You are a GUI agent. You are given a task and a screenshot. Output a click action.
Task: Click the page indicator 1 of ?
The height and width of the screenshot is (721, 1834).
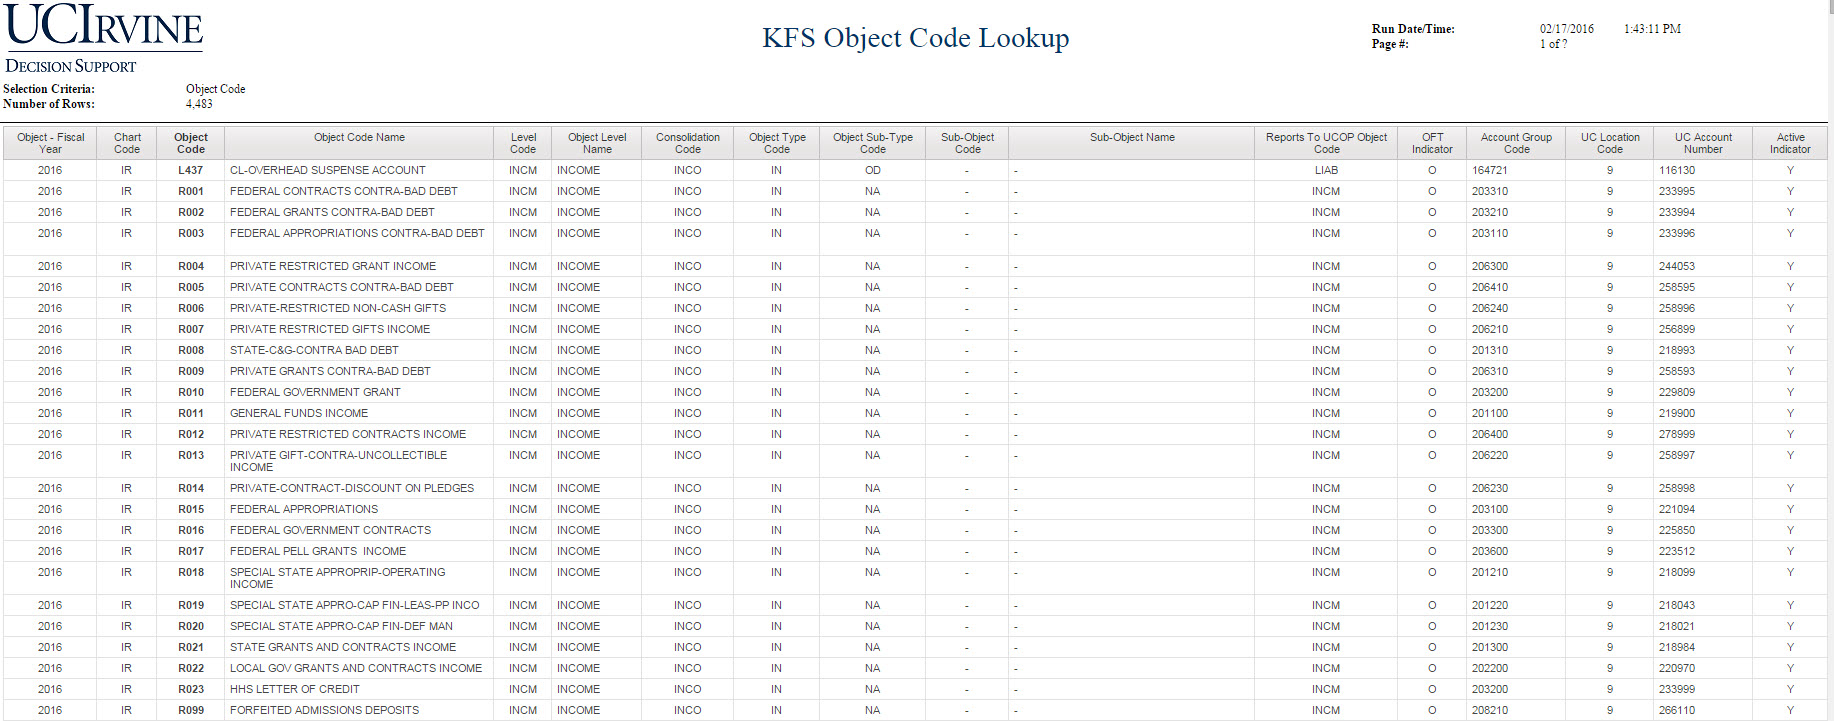coord(1553,44)
